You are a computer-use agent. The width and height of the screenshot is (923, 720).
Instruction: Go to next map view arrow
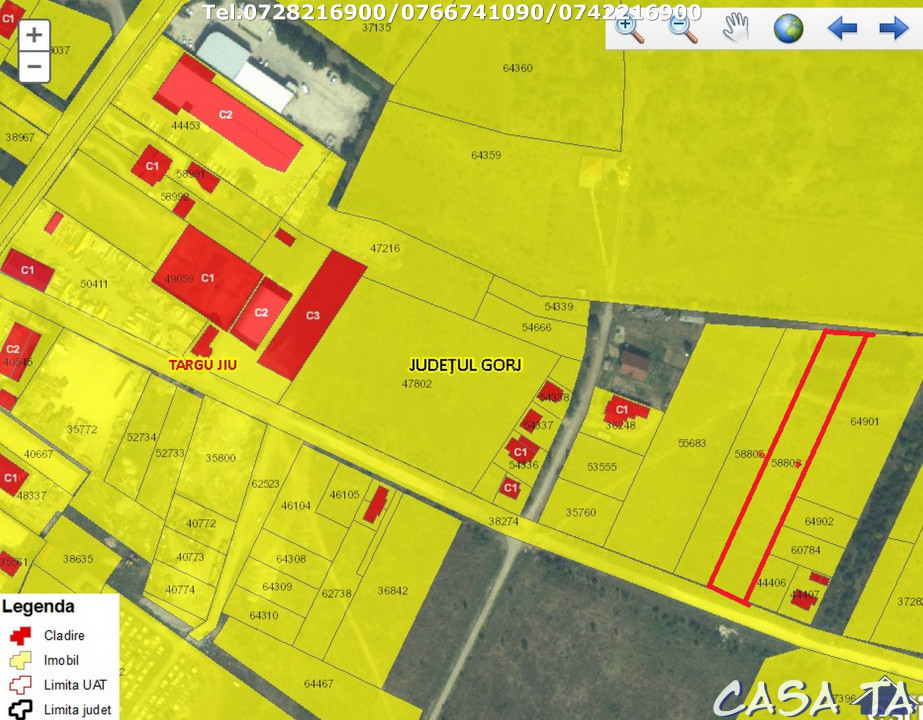tap(893, 28)
